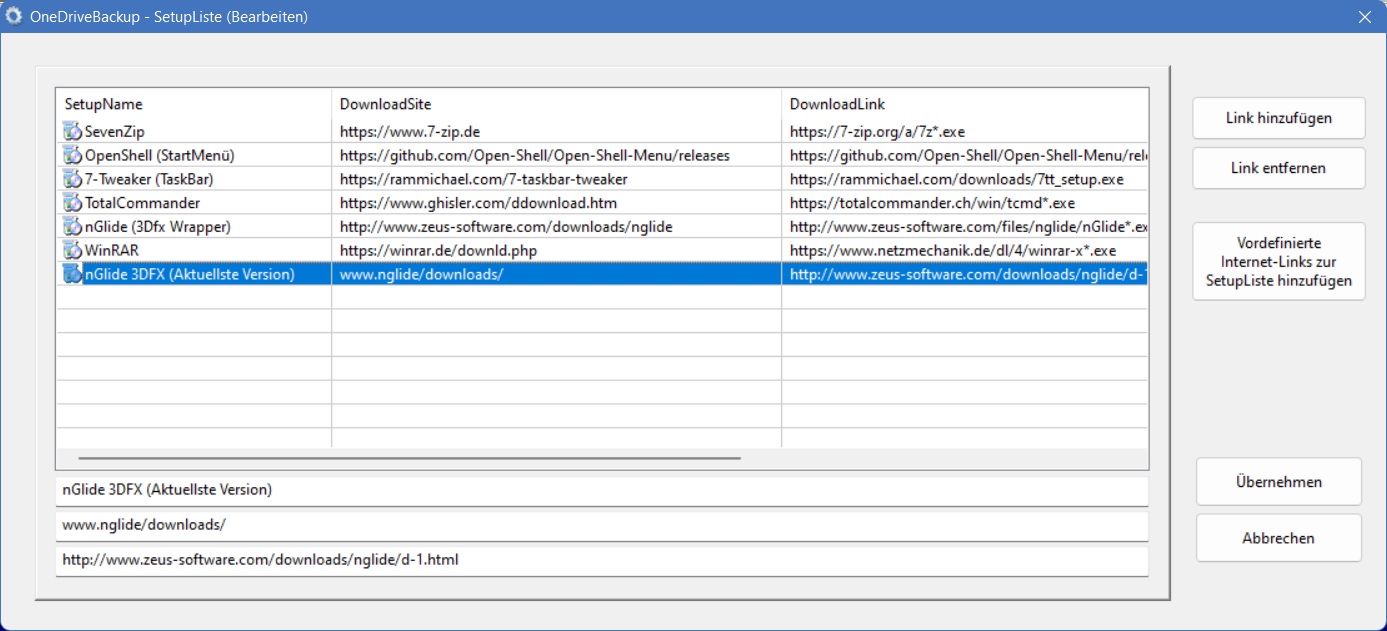
Task: Add Vordefinierte Internet-Links zur SetupListe
Action: [1279, 262]
